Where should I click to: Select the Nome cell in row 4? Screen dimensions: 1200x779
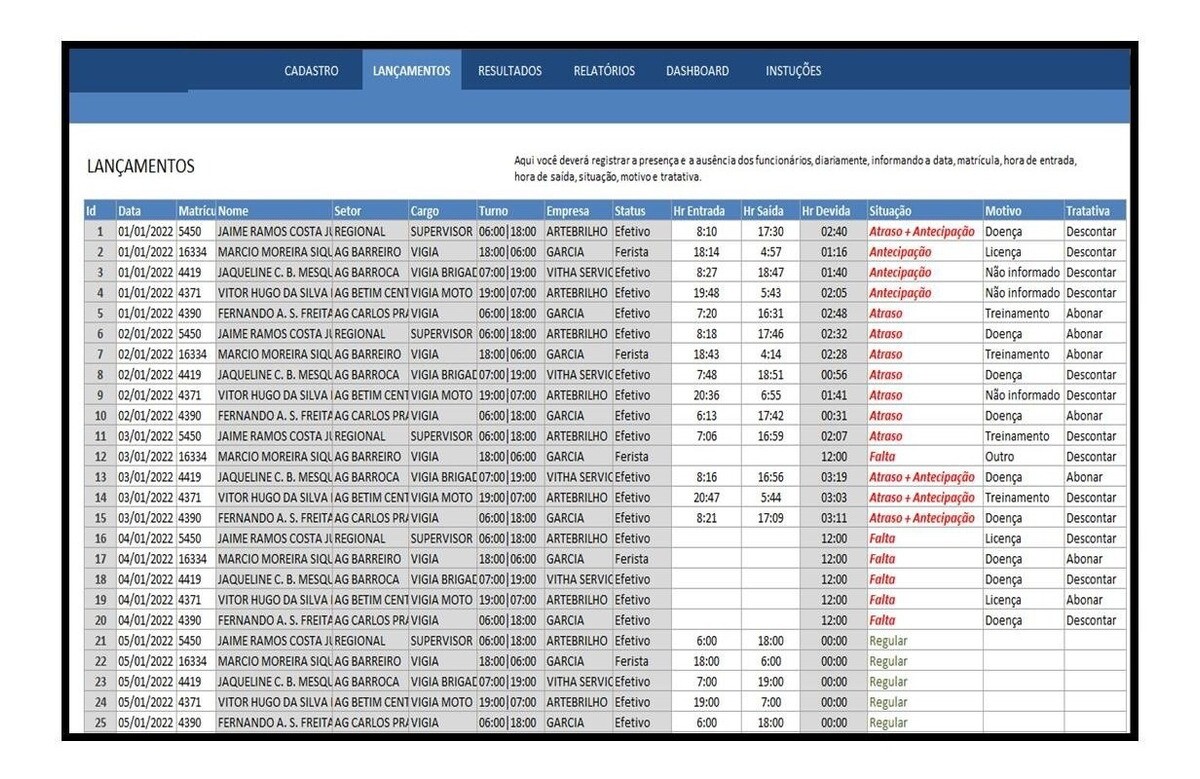tap(274, 293)
